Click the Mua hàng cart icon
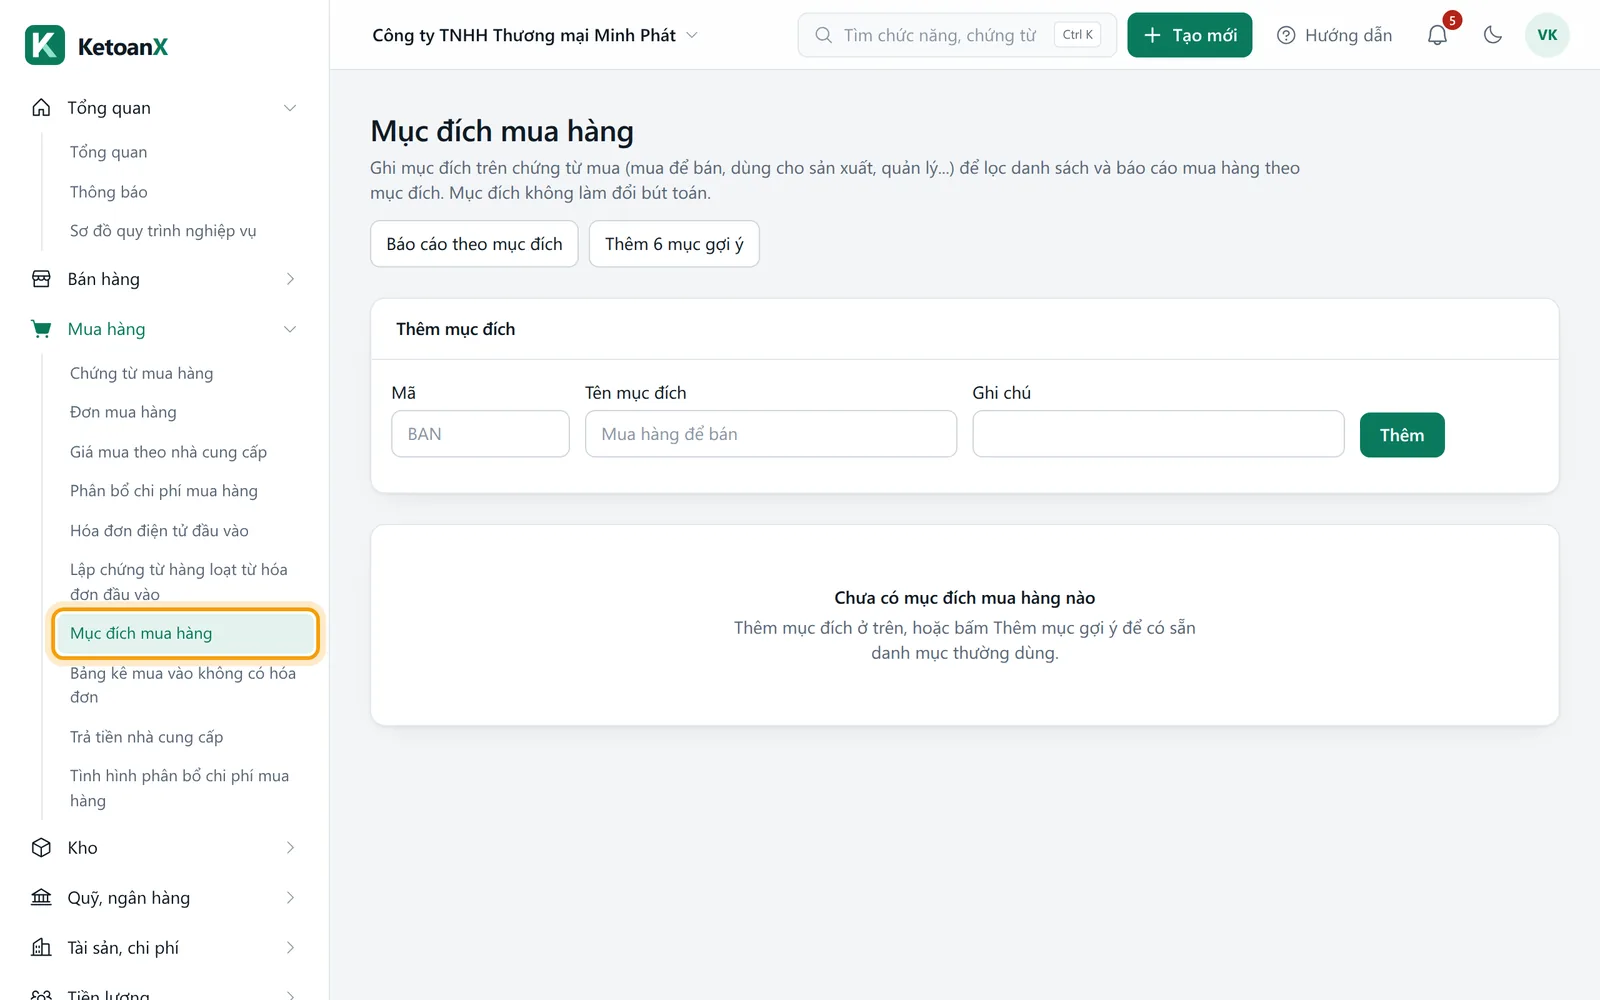 point(41,329)
